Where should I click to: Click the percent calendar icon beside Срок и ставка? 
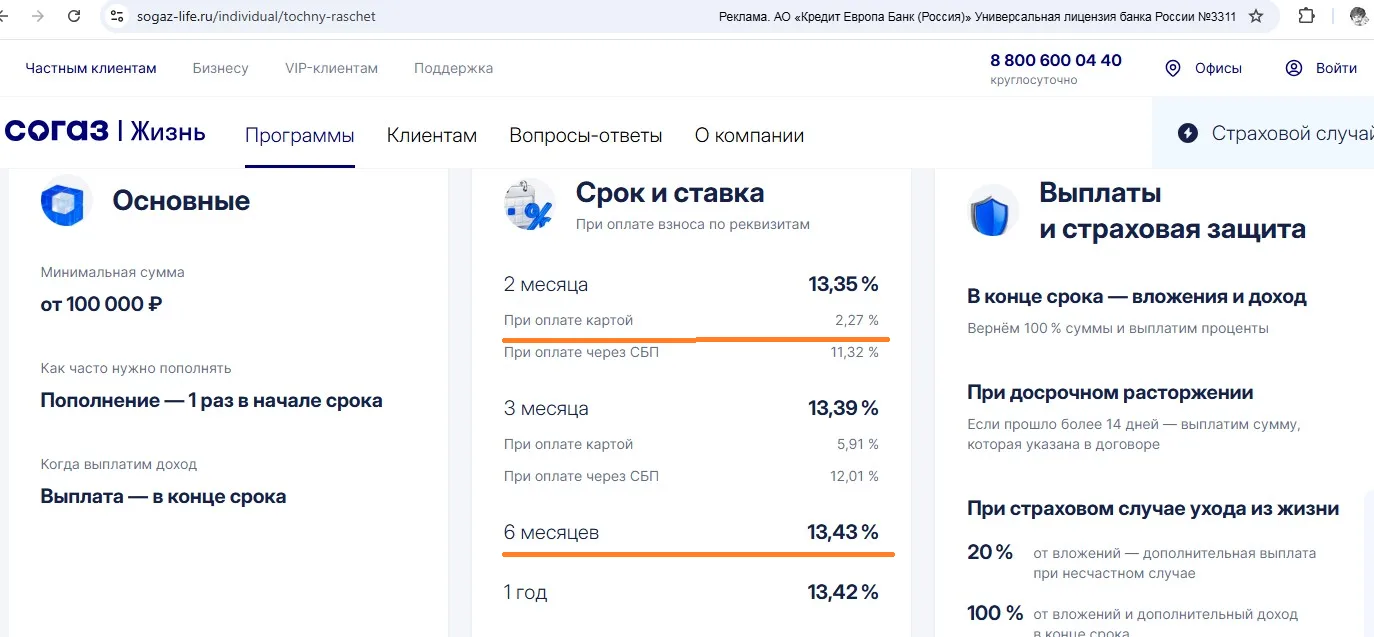click(x=529, y=206)
